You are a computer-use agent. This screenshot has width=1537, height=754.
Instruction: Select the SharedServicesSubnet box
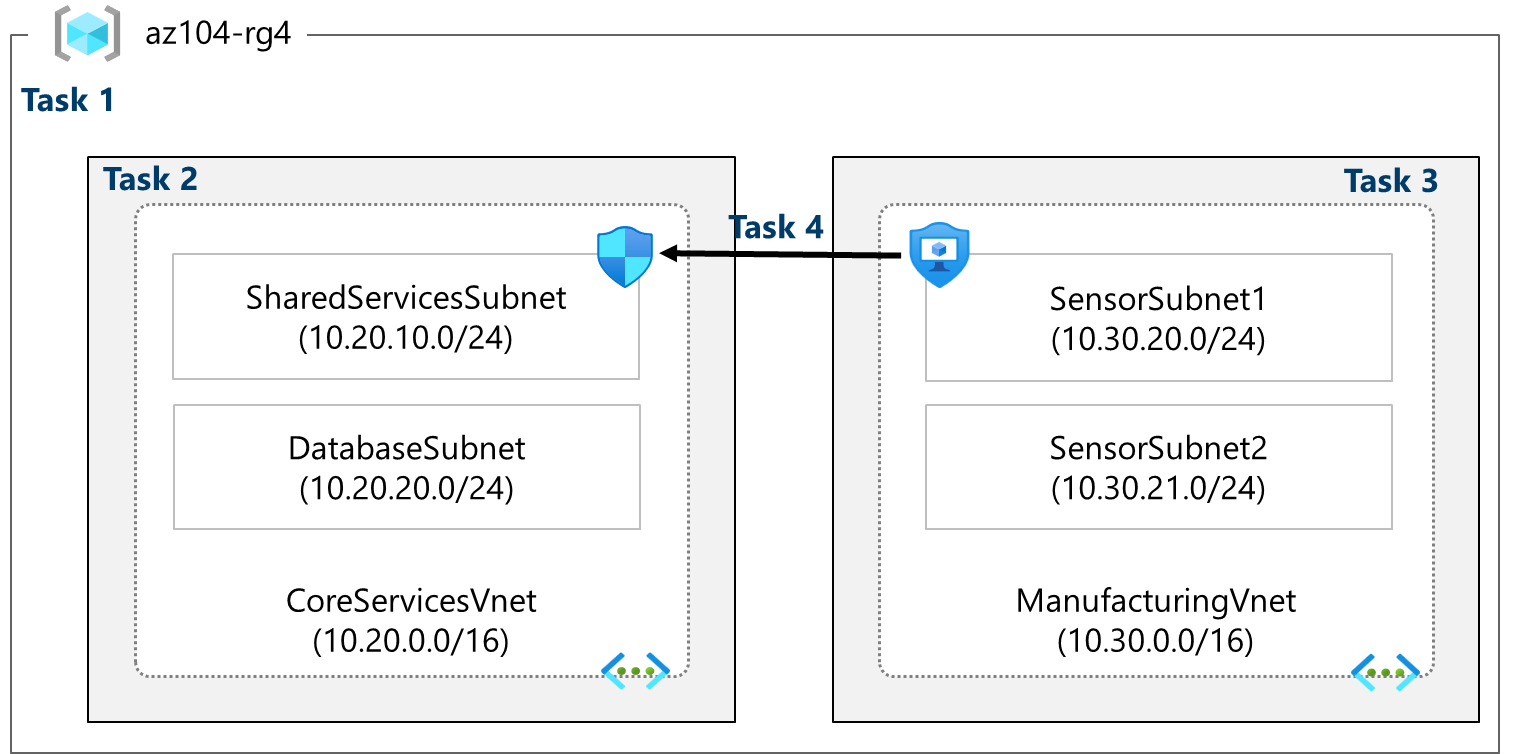405,317
